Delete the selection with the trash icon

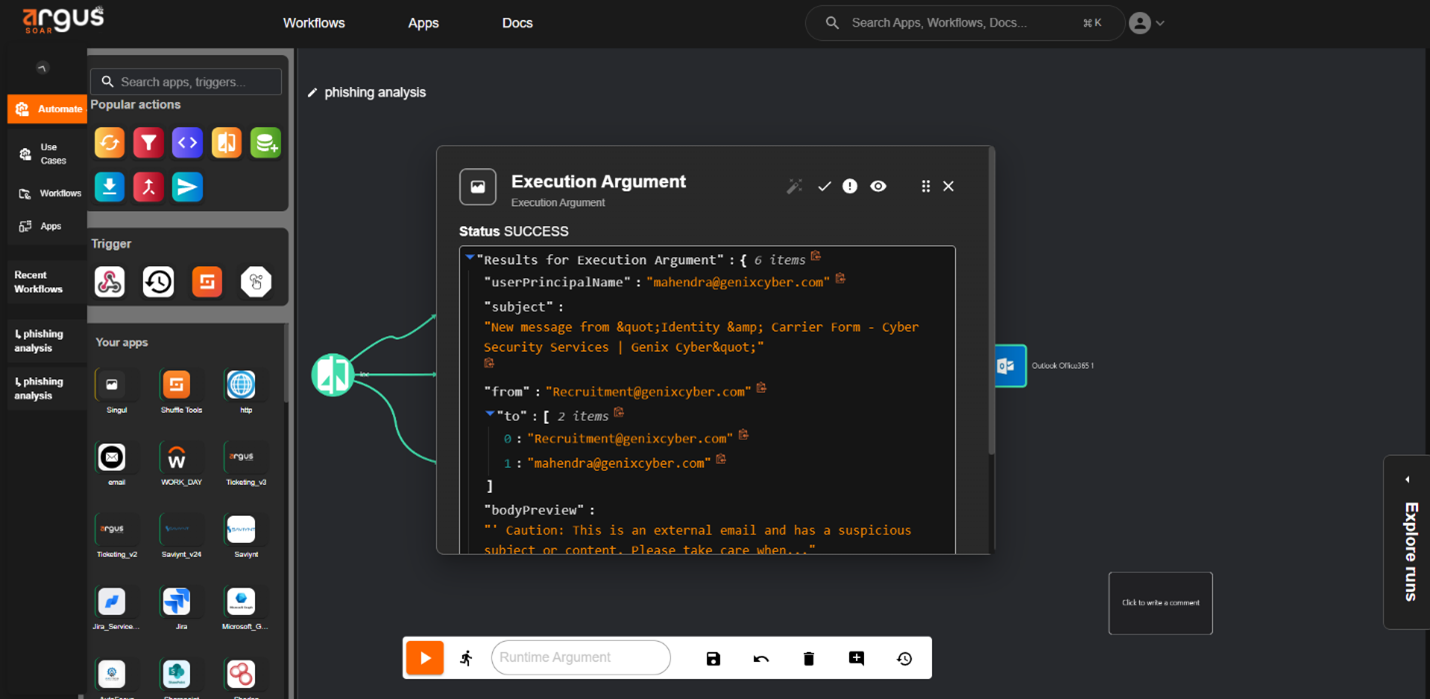pyautogui.click(x=809, y=658)
